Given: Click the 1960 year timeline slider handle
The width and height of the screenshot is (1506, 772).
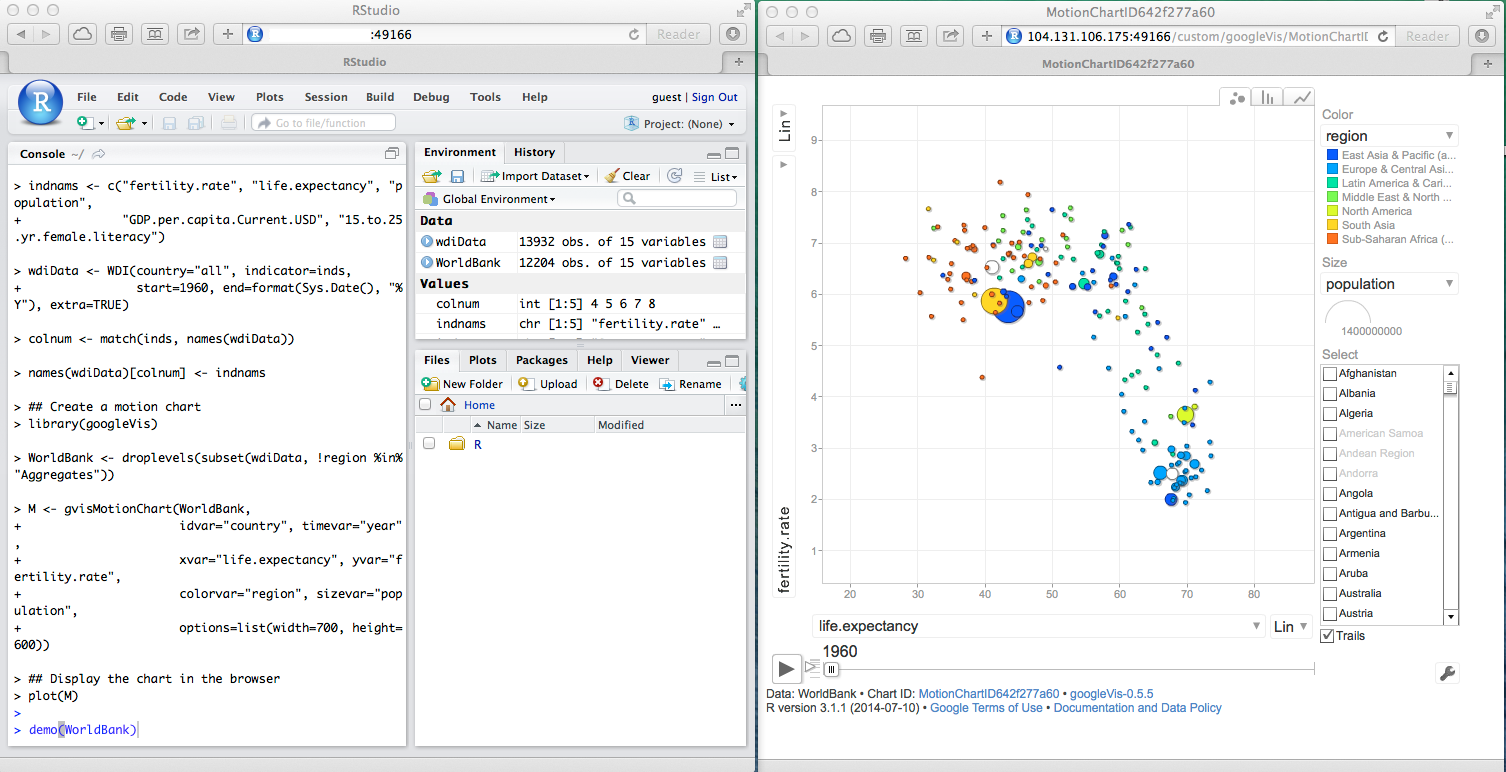Looking at the screenshot, I should pos(830,669).
